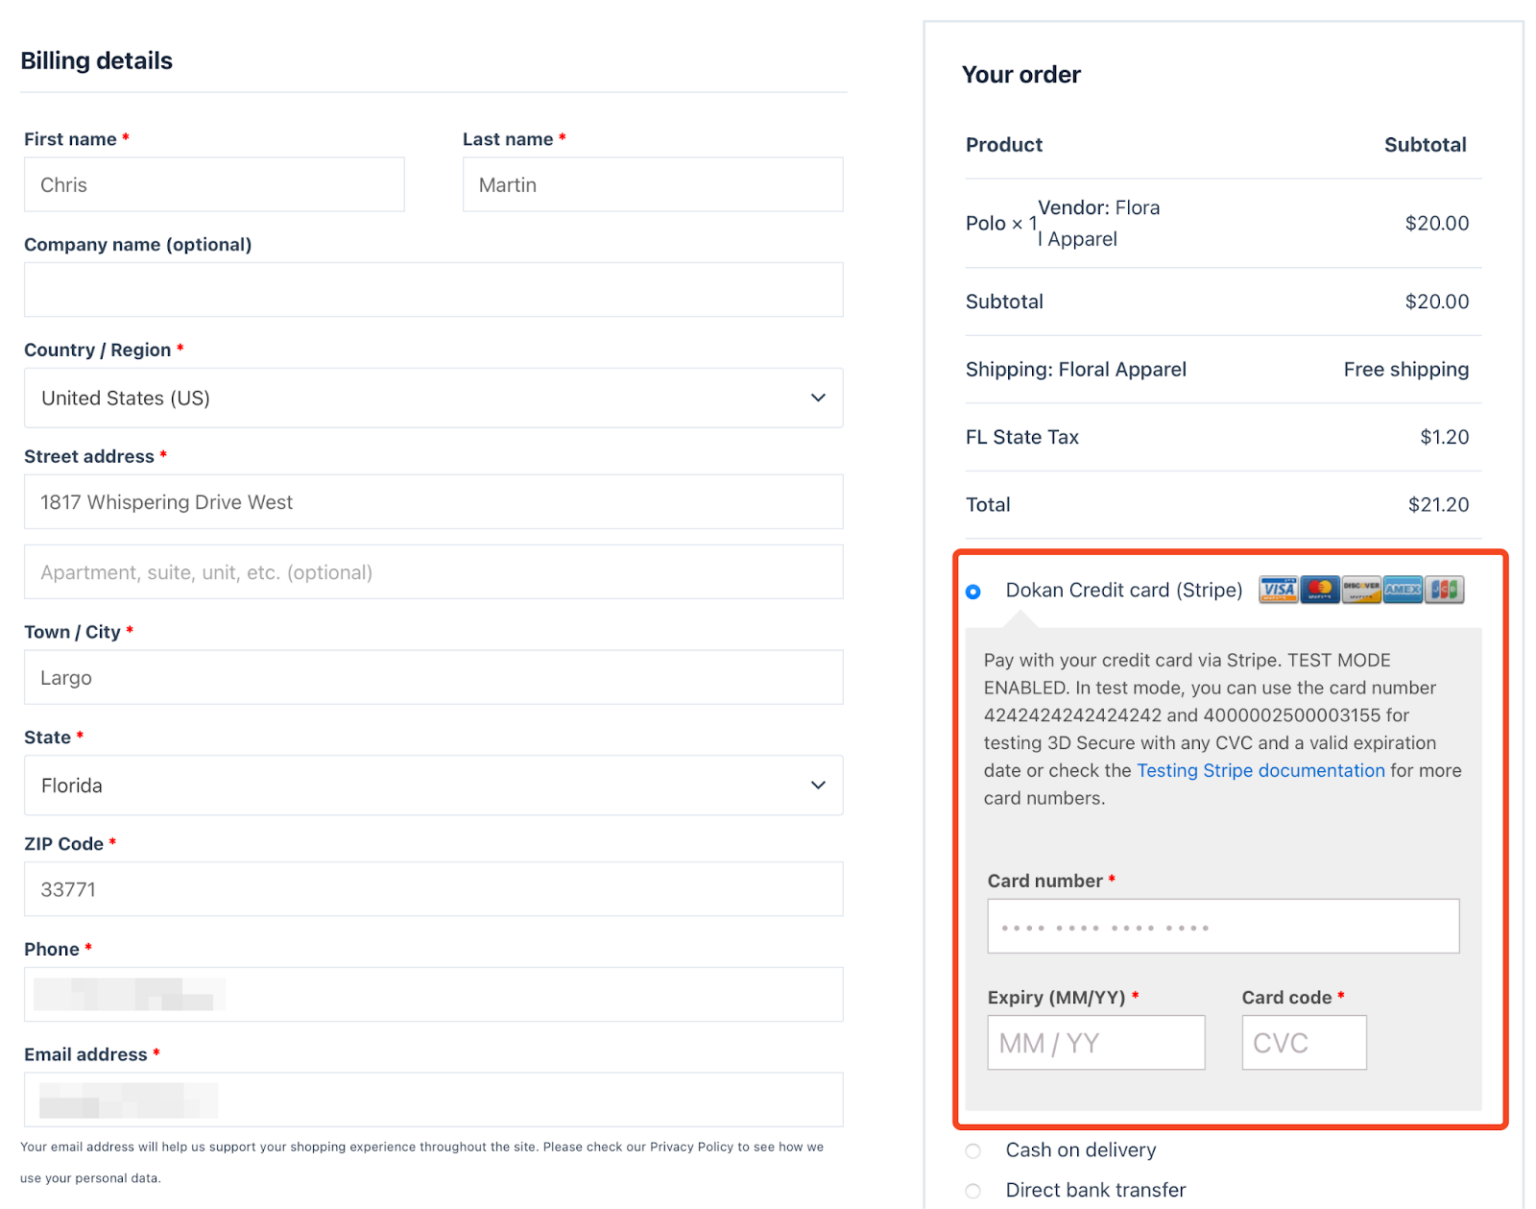
Task: Click the Expiry MM/YY field
Action: tap(1096, 1042)
